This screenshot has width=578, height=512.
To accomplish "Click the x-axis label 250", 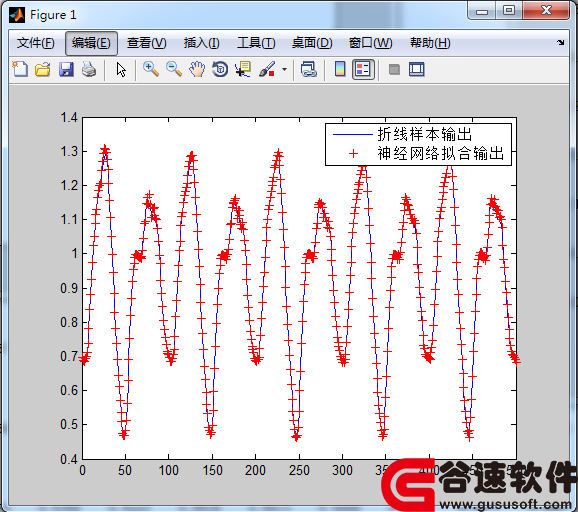I will click(x=299, y=470).
